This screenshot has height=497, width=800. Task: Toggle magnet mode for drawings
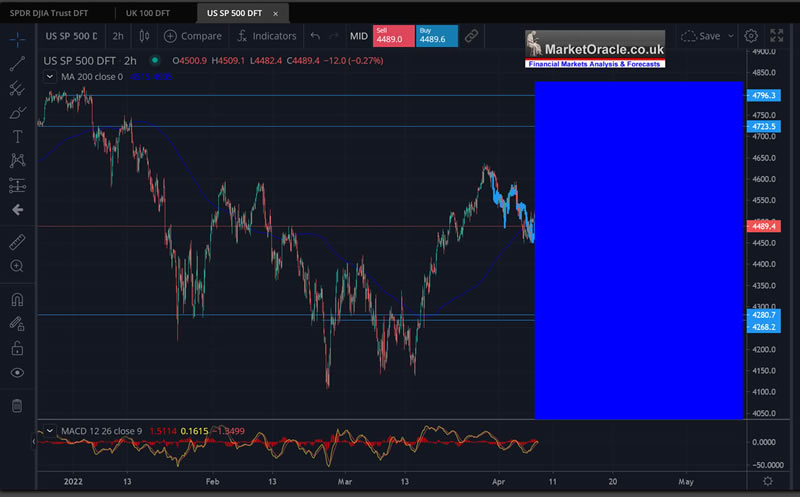(17, 299)
